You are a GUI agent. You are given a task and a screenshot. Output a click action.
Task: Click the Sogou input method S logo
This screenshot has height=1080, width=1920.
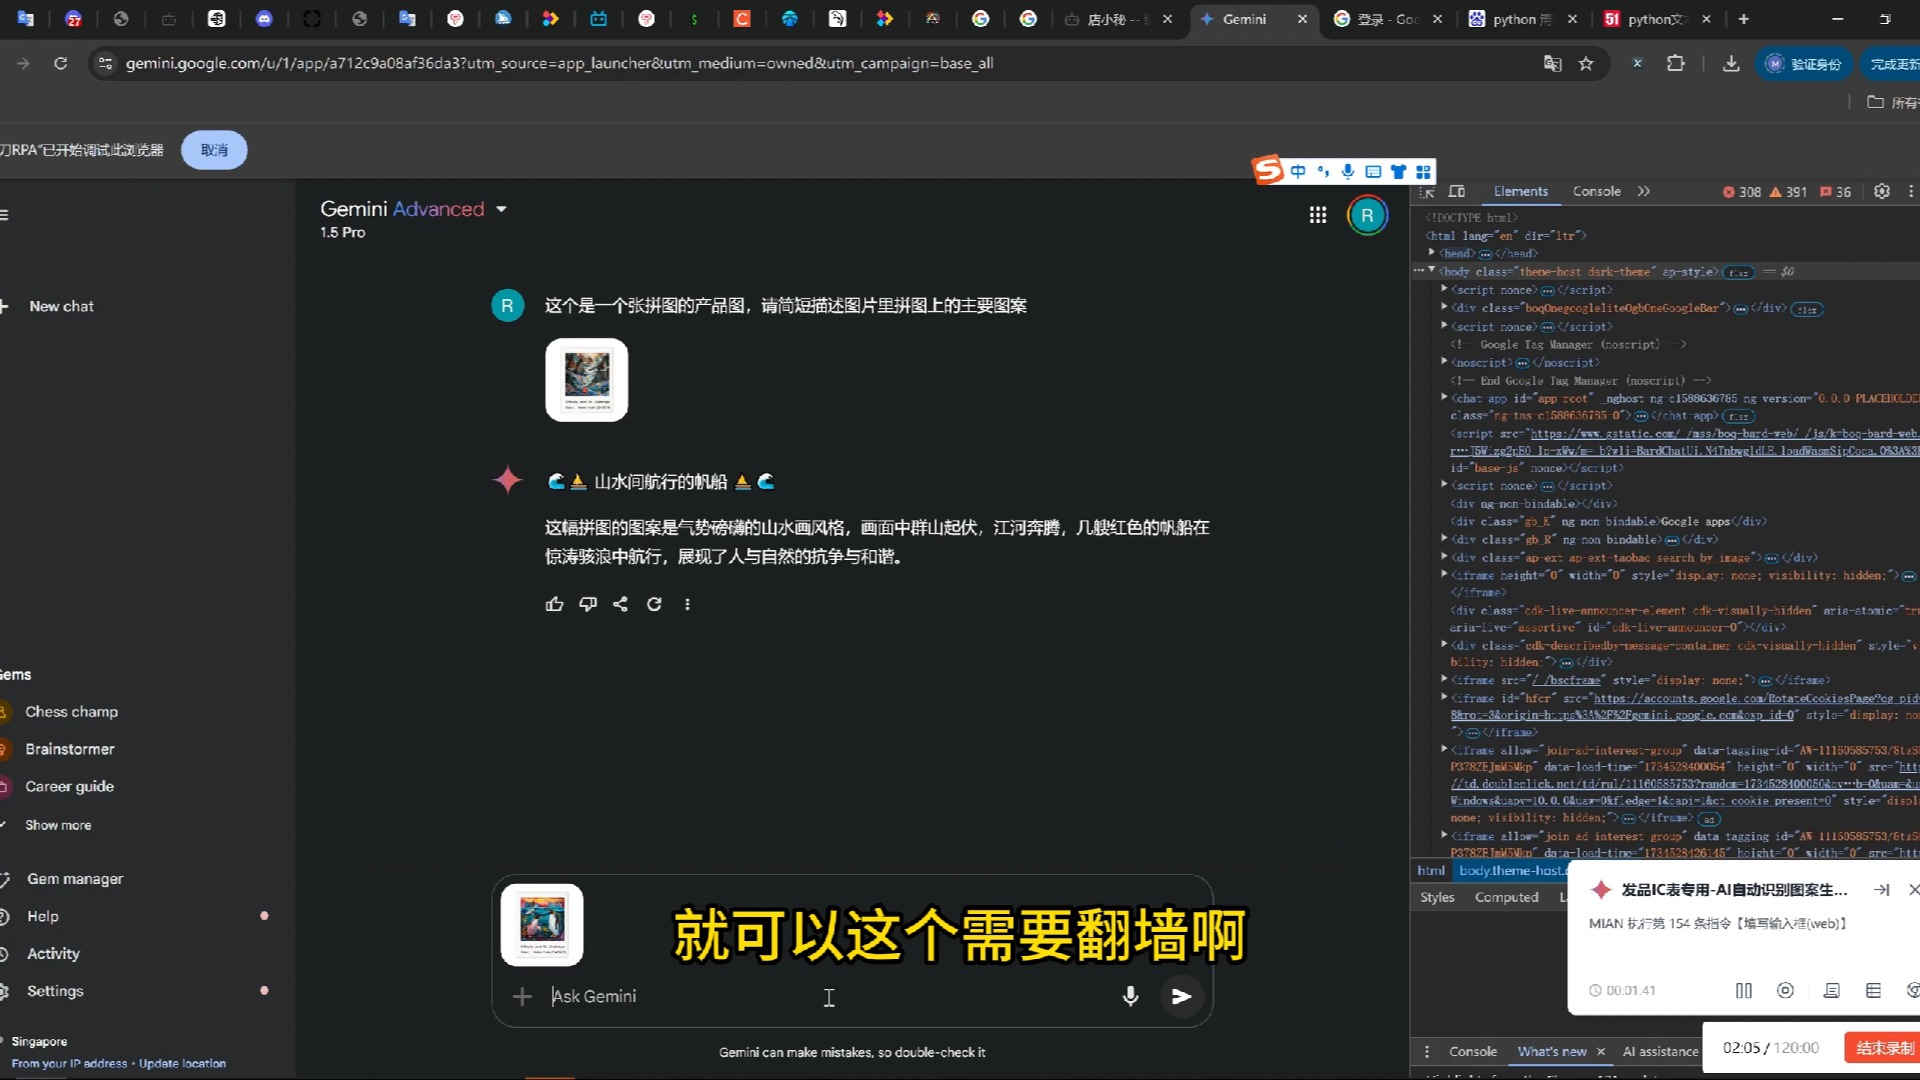pyautogui.click(x=1268, y=170)
